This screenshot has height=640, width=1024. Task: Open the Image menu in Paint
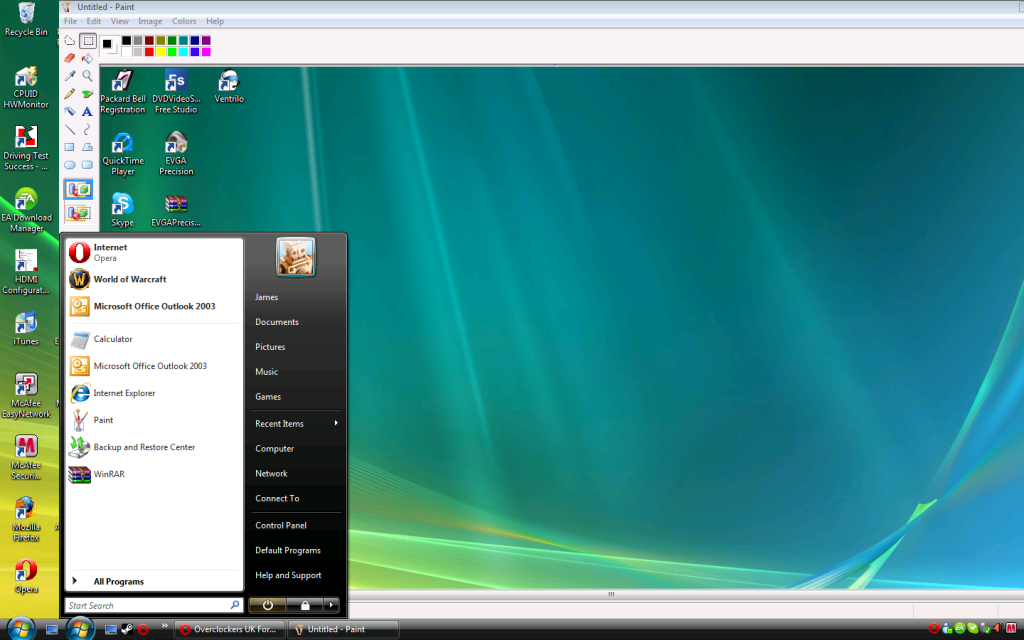pos(150,21)
